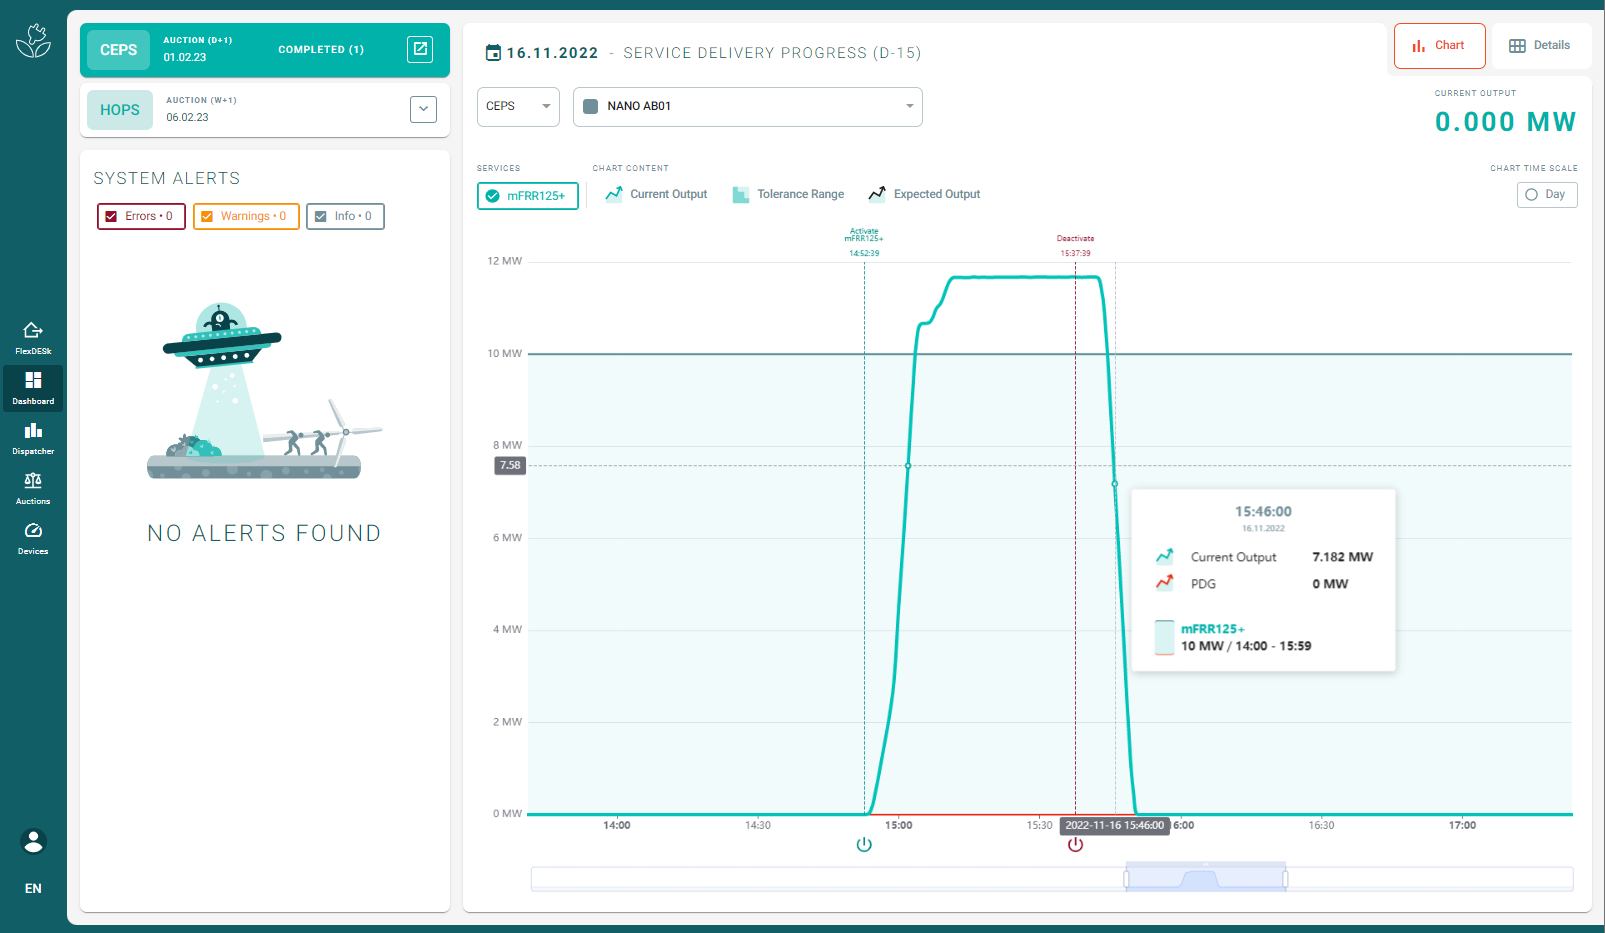Expand the HOPS auction panel

pyautogui.click(x=423, y=109)
